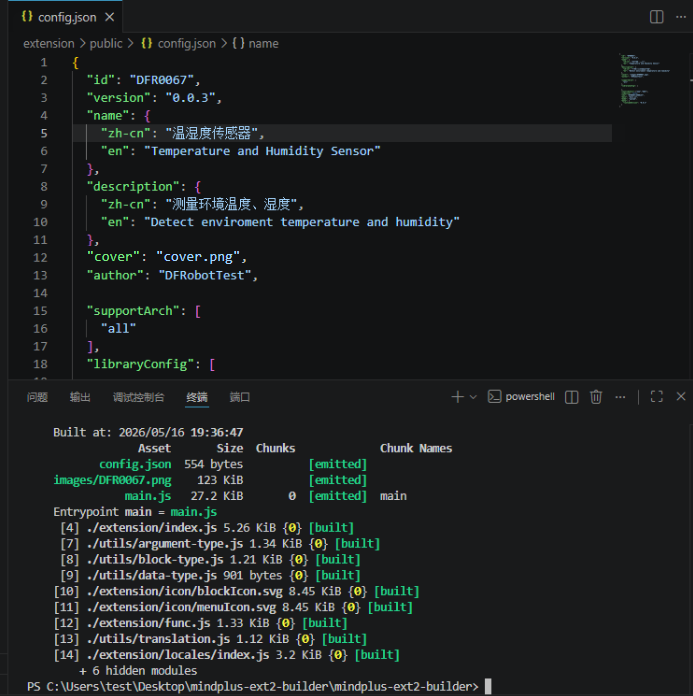
Task: Close the bottom terminal panel
Action: click(681, 396)
